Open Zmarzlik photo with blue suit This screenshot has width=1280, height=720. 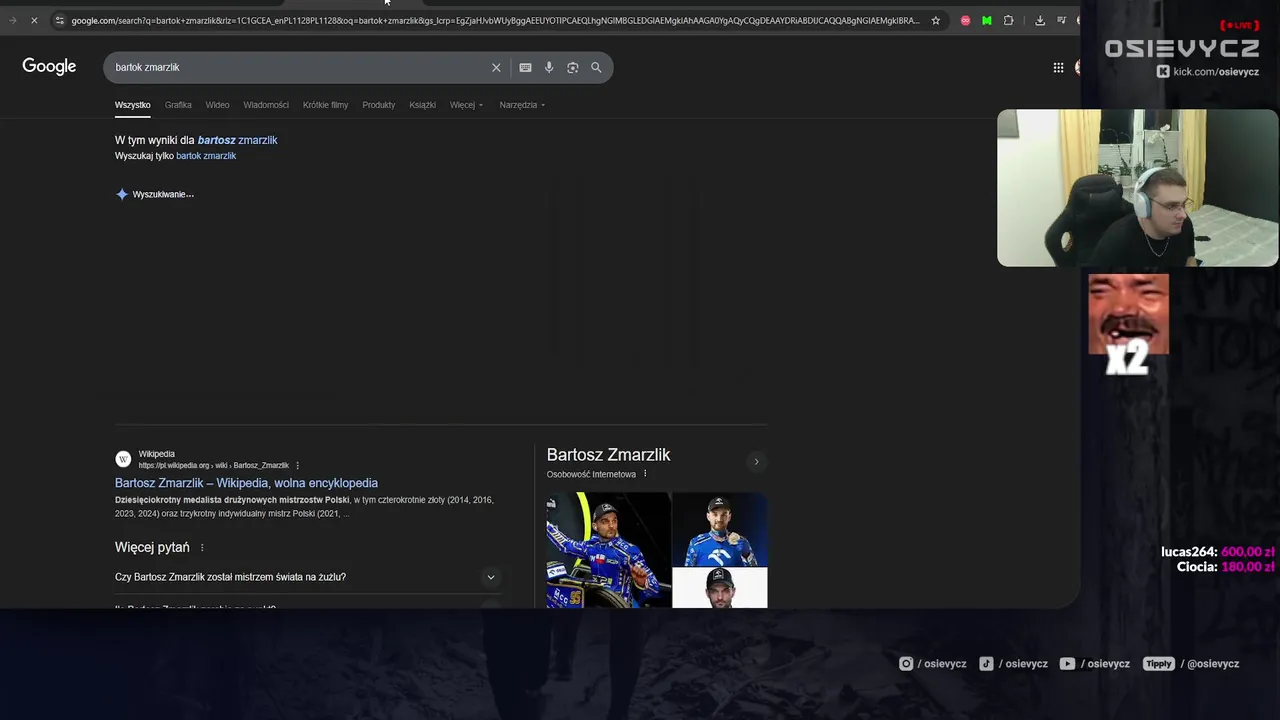click(x=719, y=529)
